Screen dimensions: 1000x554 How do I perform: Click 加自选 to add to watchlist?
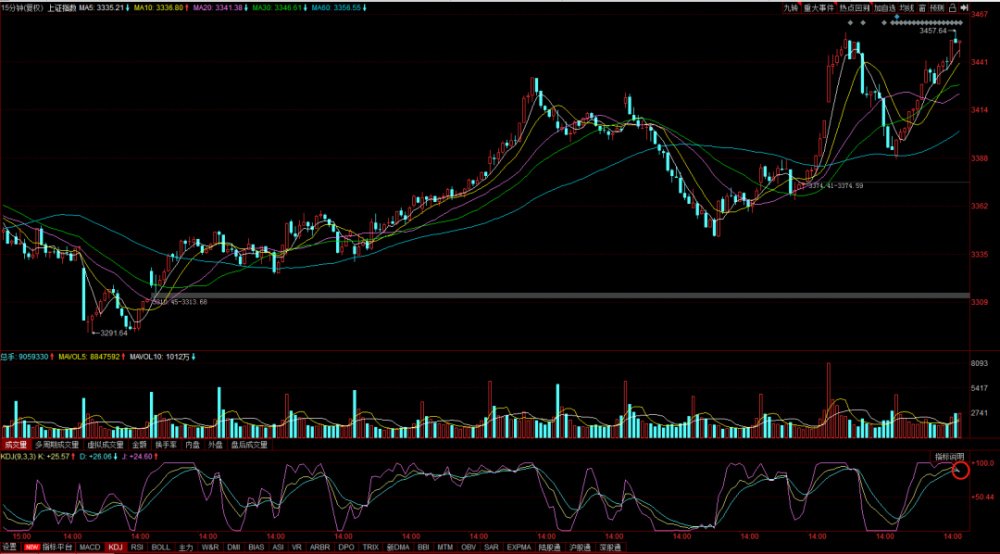885,8
